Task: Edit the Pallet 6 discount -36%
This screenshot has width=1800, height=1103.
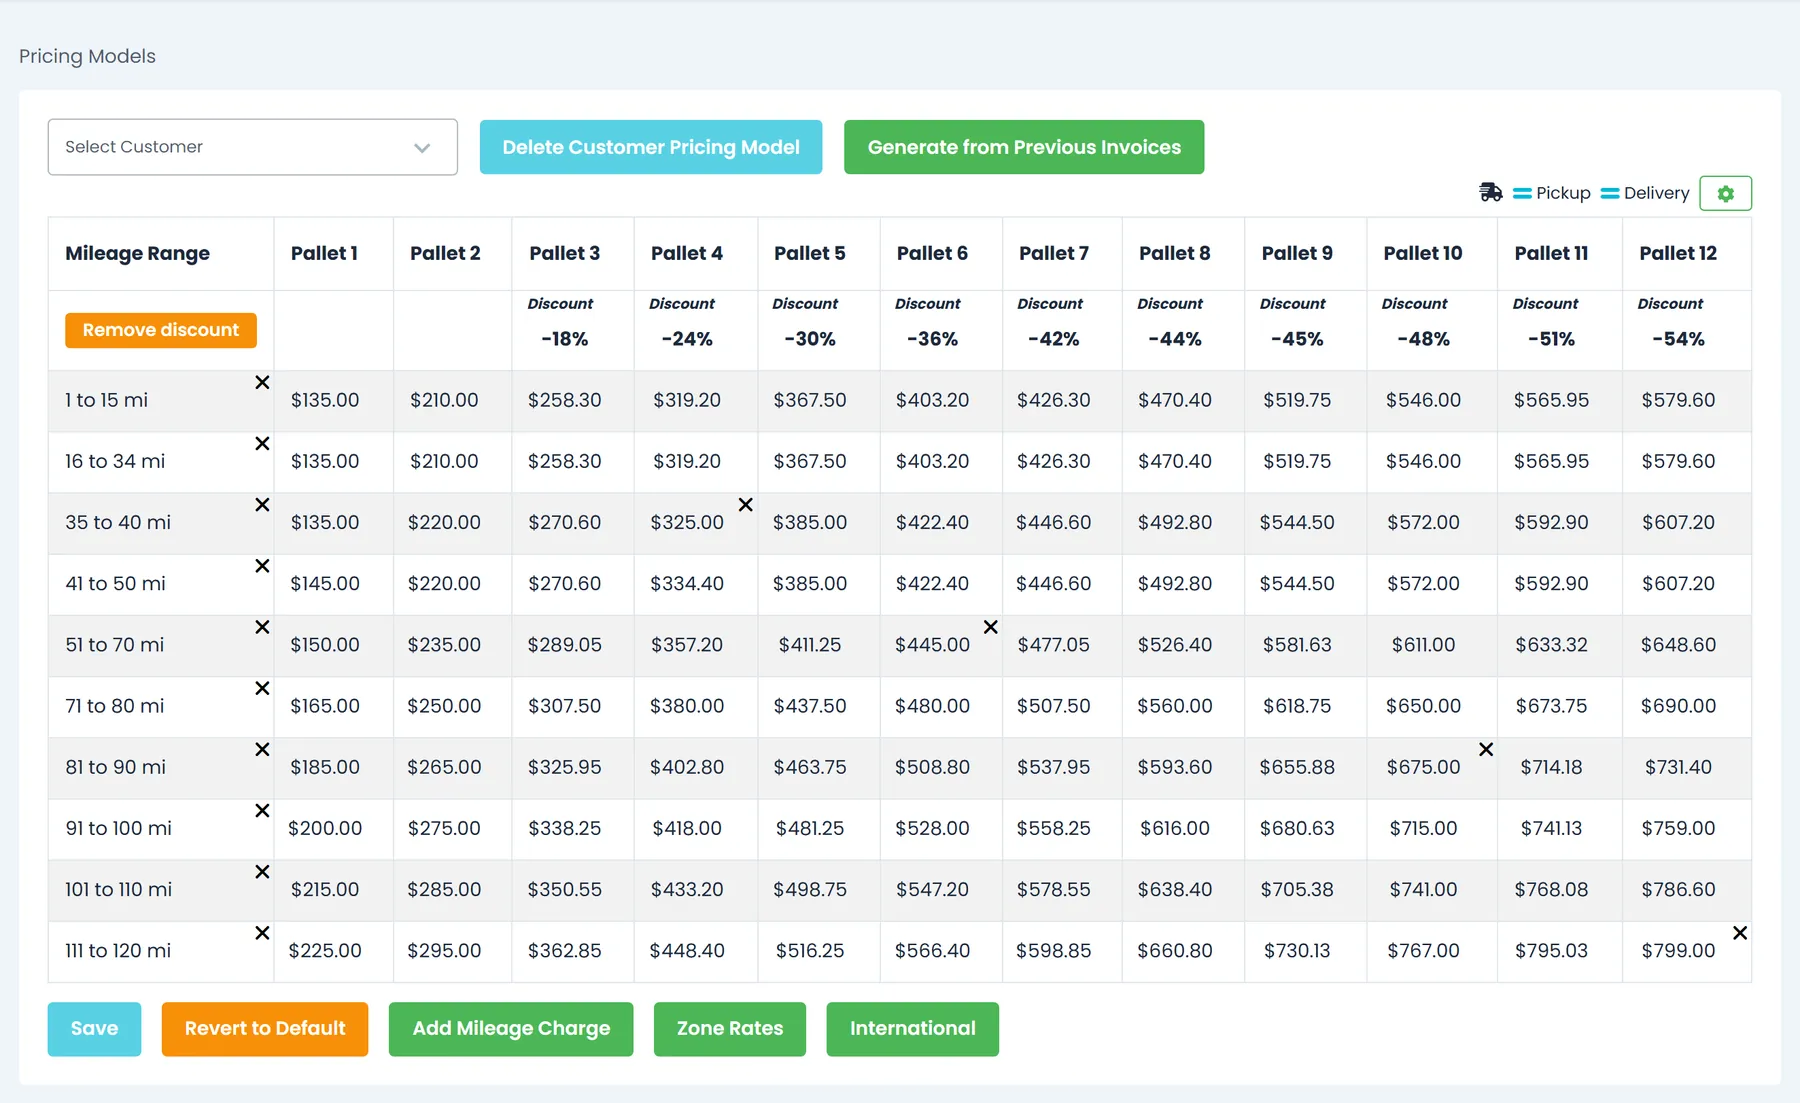Action: coord(932,339)
